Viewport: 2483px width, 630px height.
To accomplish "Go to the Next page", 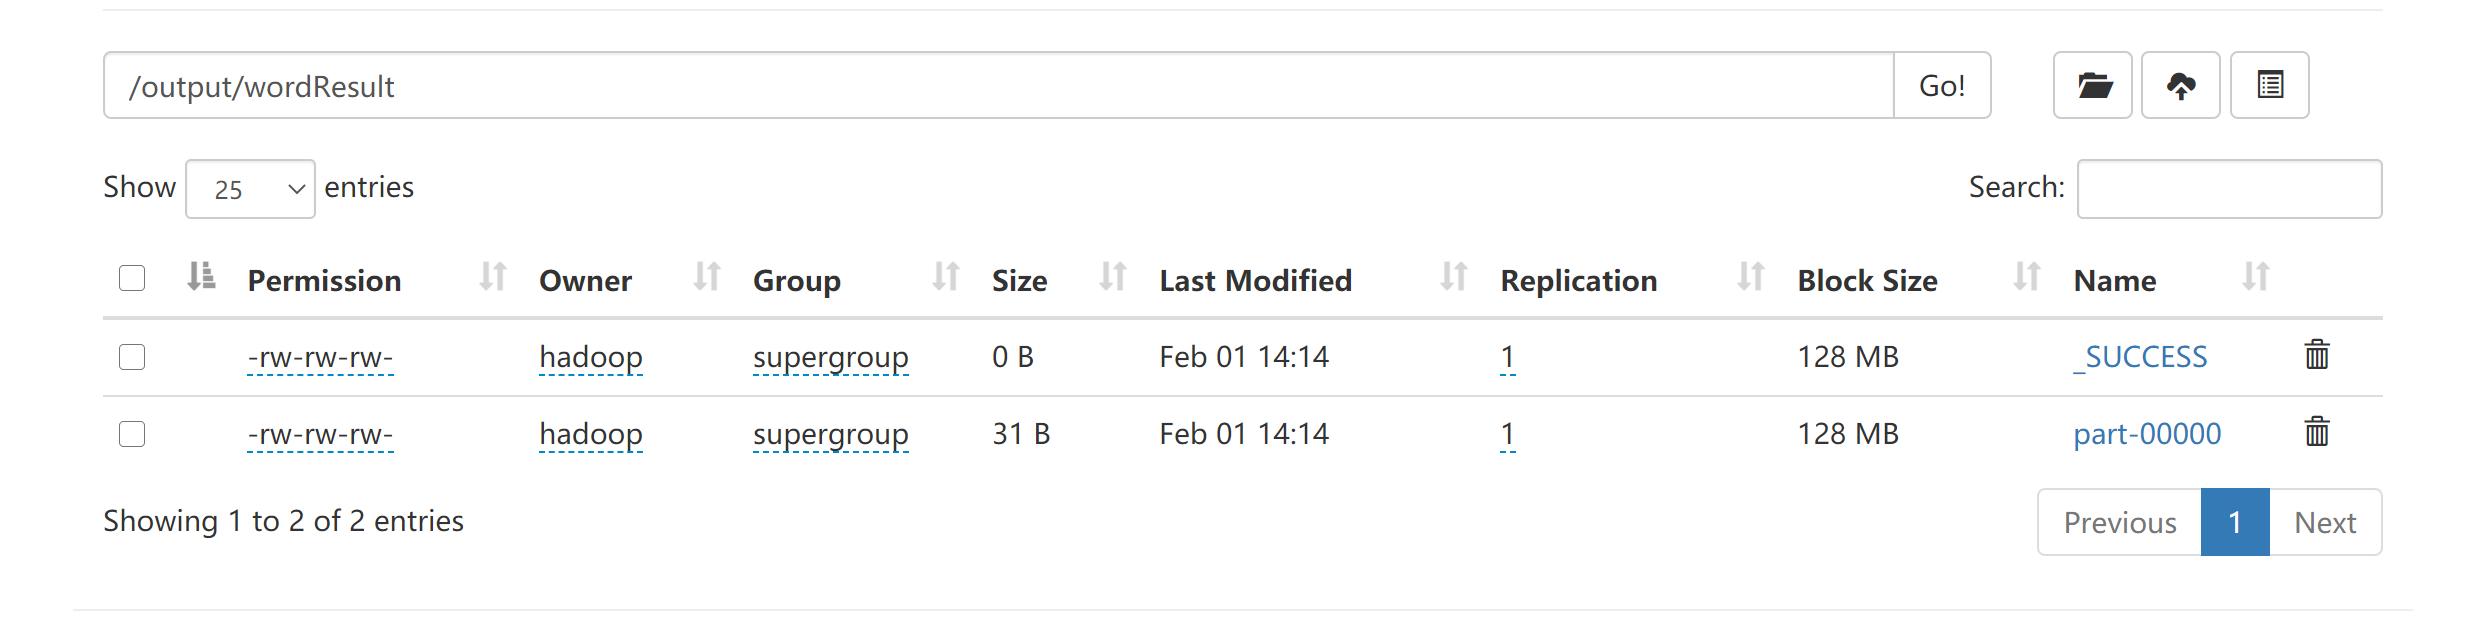I will click(x=2324, y=522).
